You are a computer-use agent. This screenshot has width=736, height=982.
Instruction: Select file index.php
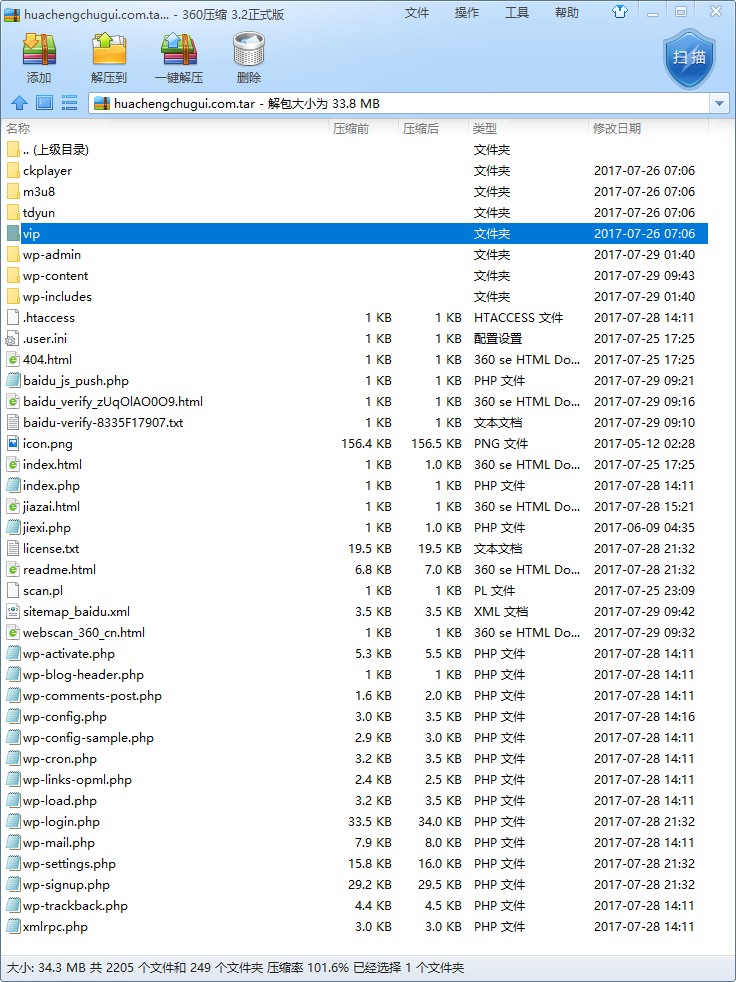[355, 485]
